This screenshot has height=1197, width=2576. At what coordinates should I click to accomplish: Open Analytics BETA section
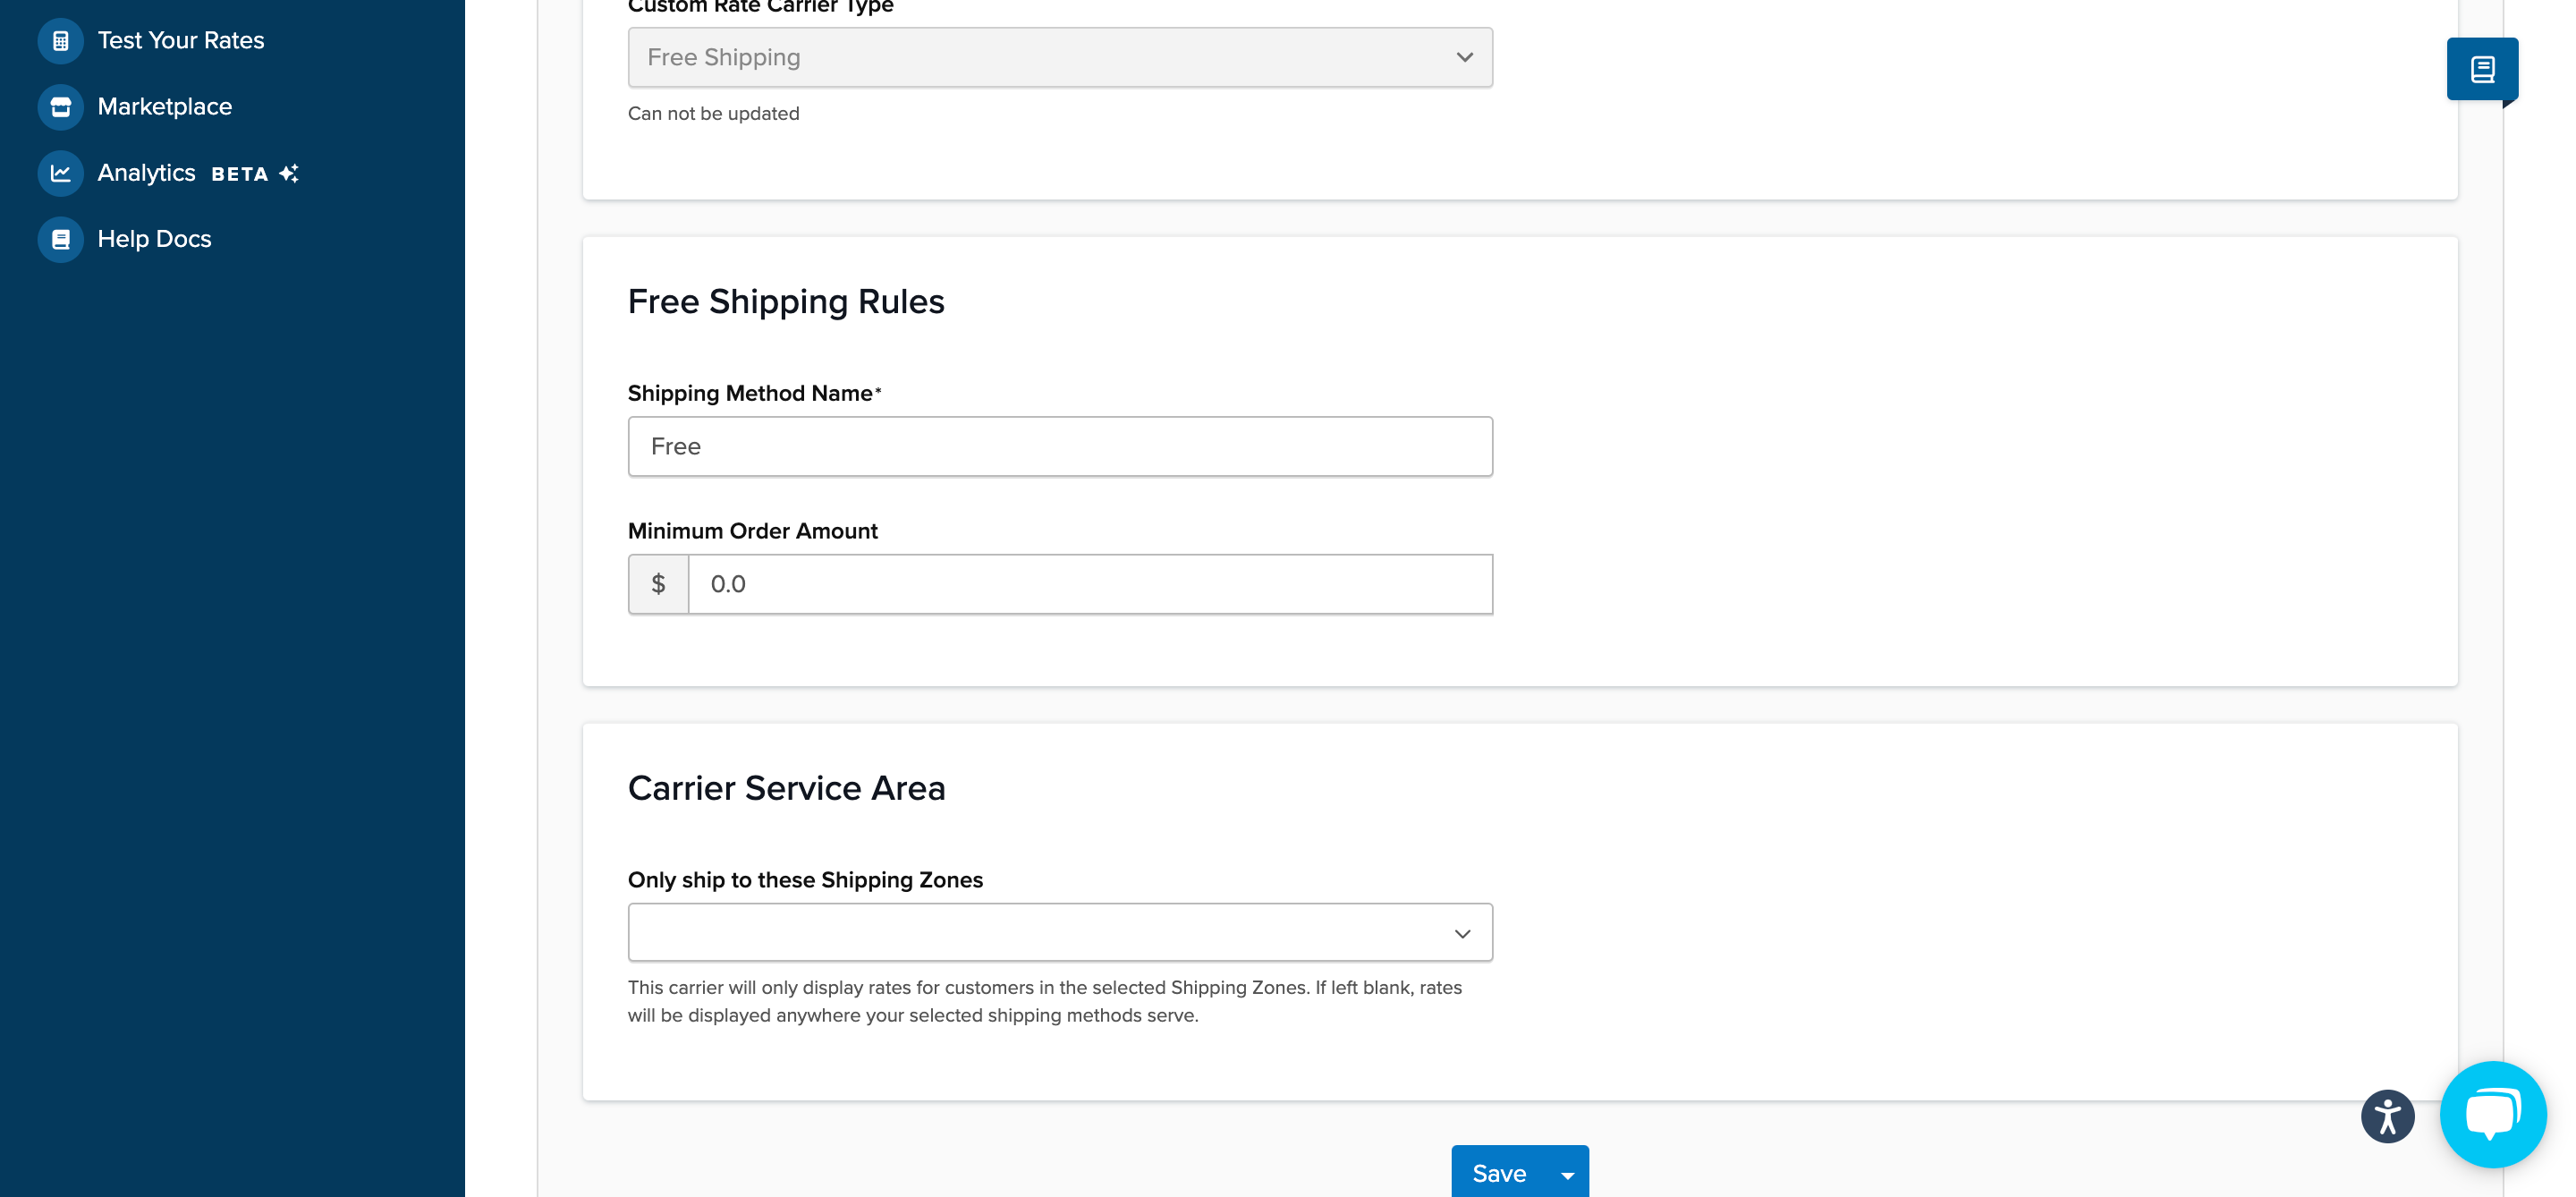(146, 173)
